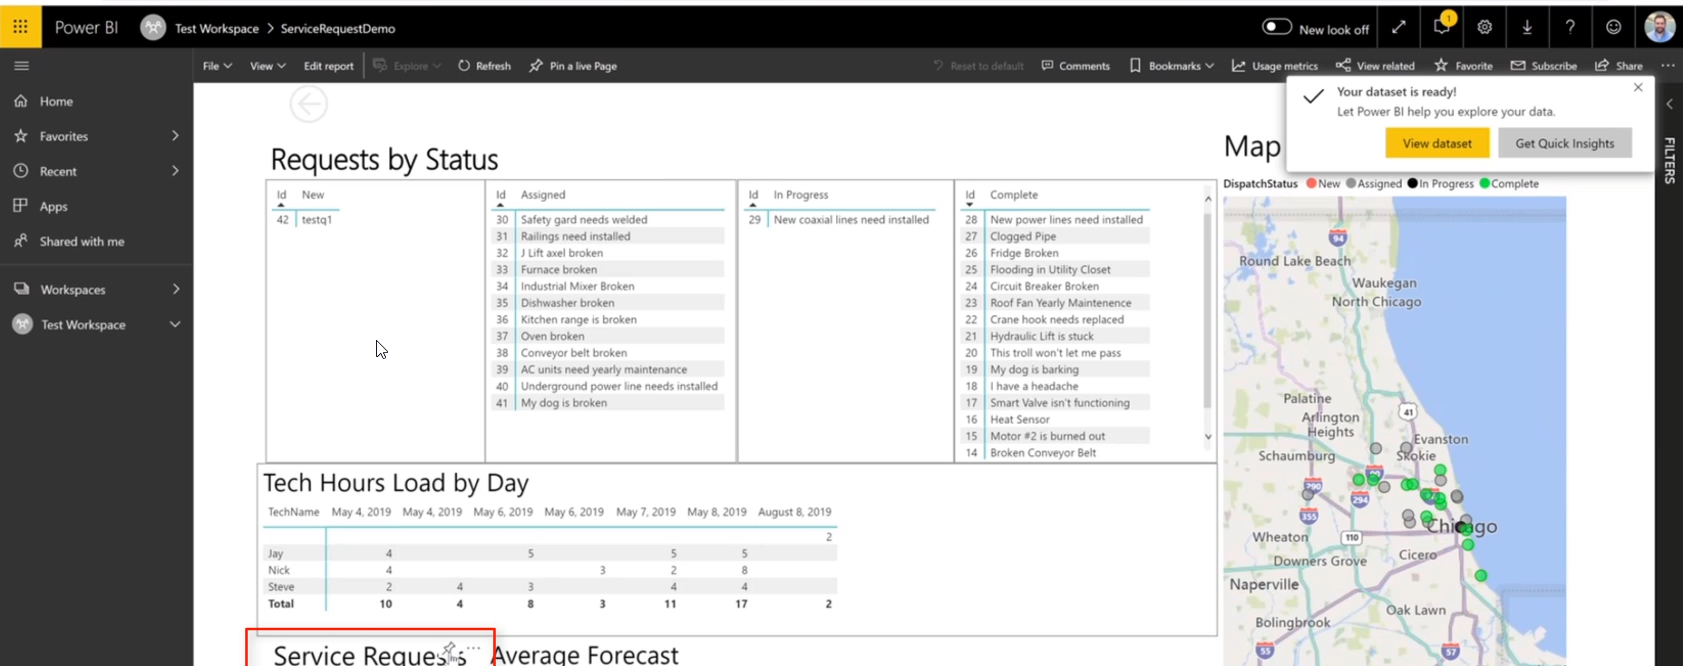The image size is (1683, 666).
Task: Expand the Recent flyout chevron
Action: [x=175, y=171]
